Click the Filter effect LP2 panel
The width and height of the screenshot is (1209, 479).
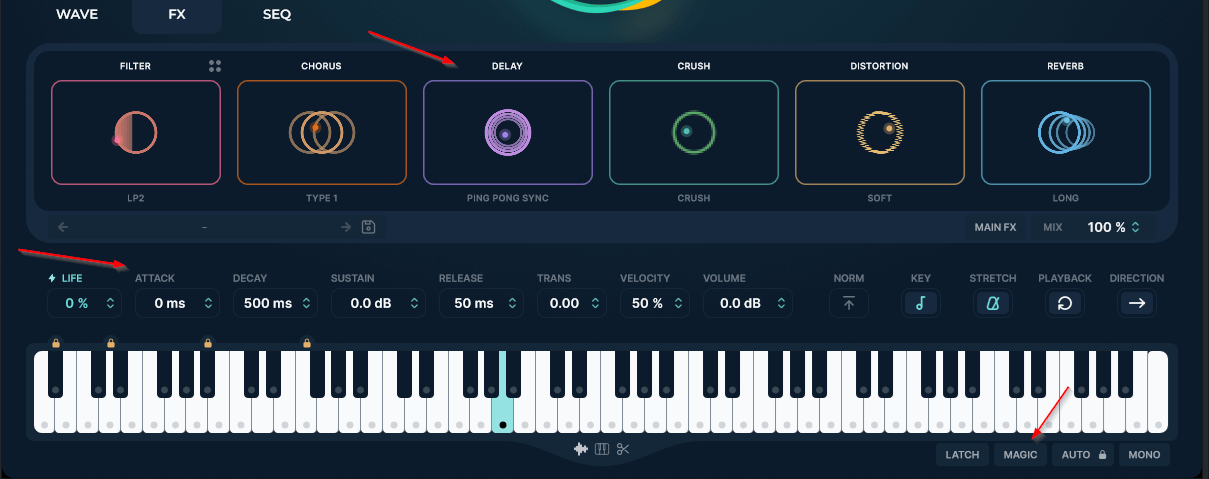136,133
